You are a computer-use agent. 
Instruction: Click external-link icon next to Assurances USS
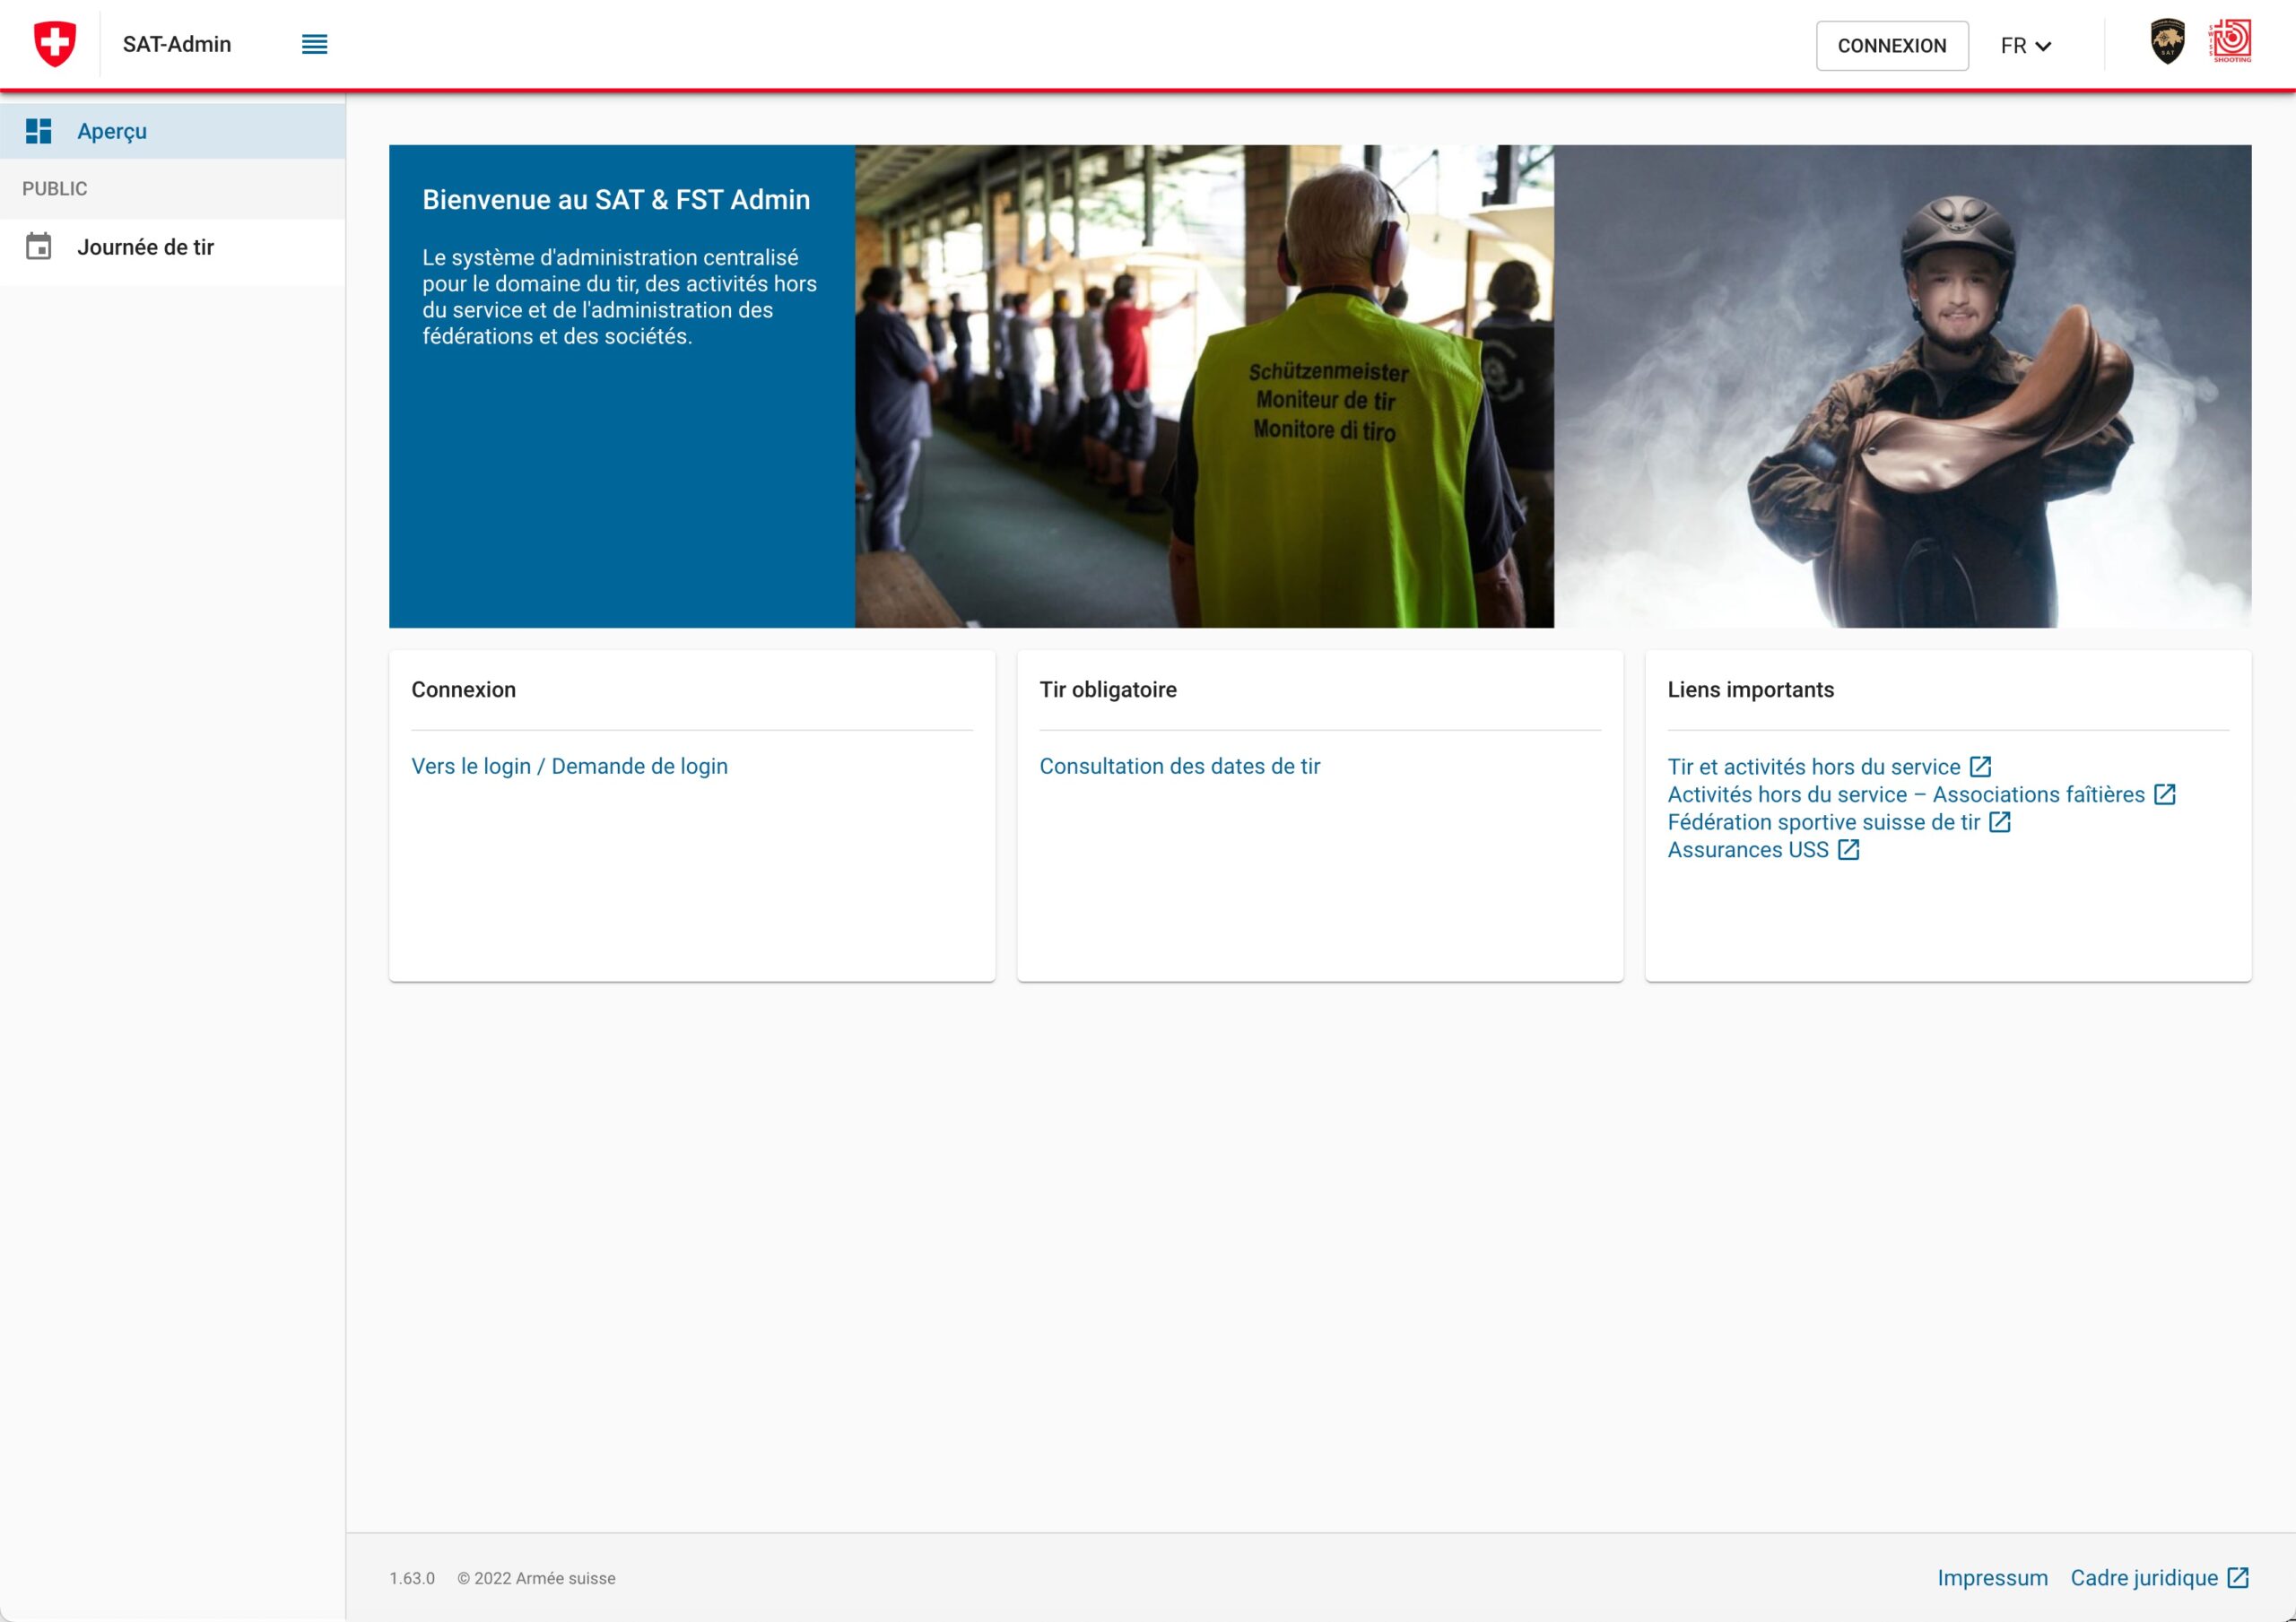point(1848,850)
